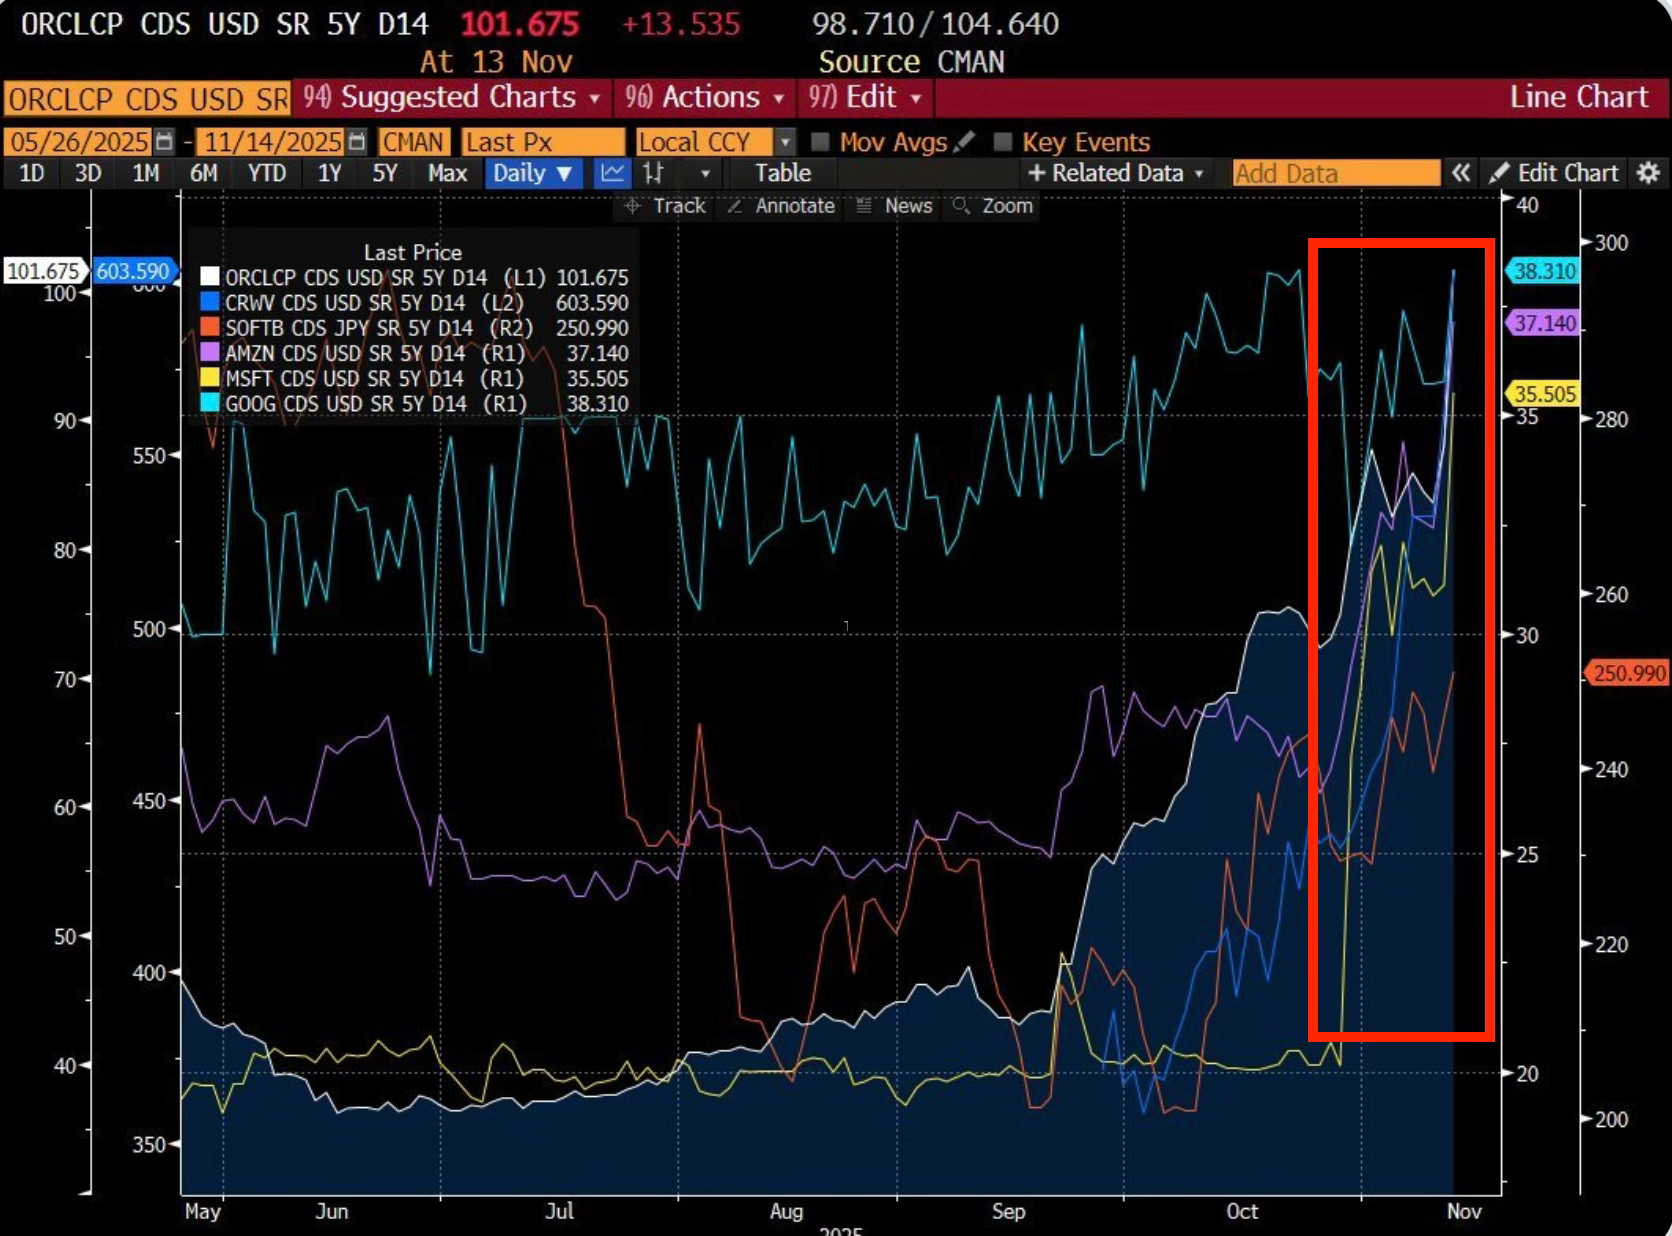Click the purple AMZN legend swatch
The image size is (1672, 1236).
pos(209,353)
